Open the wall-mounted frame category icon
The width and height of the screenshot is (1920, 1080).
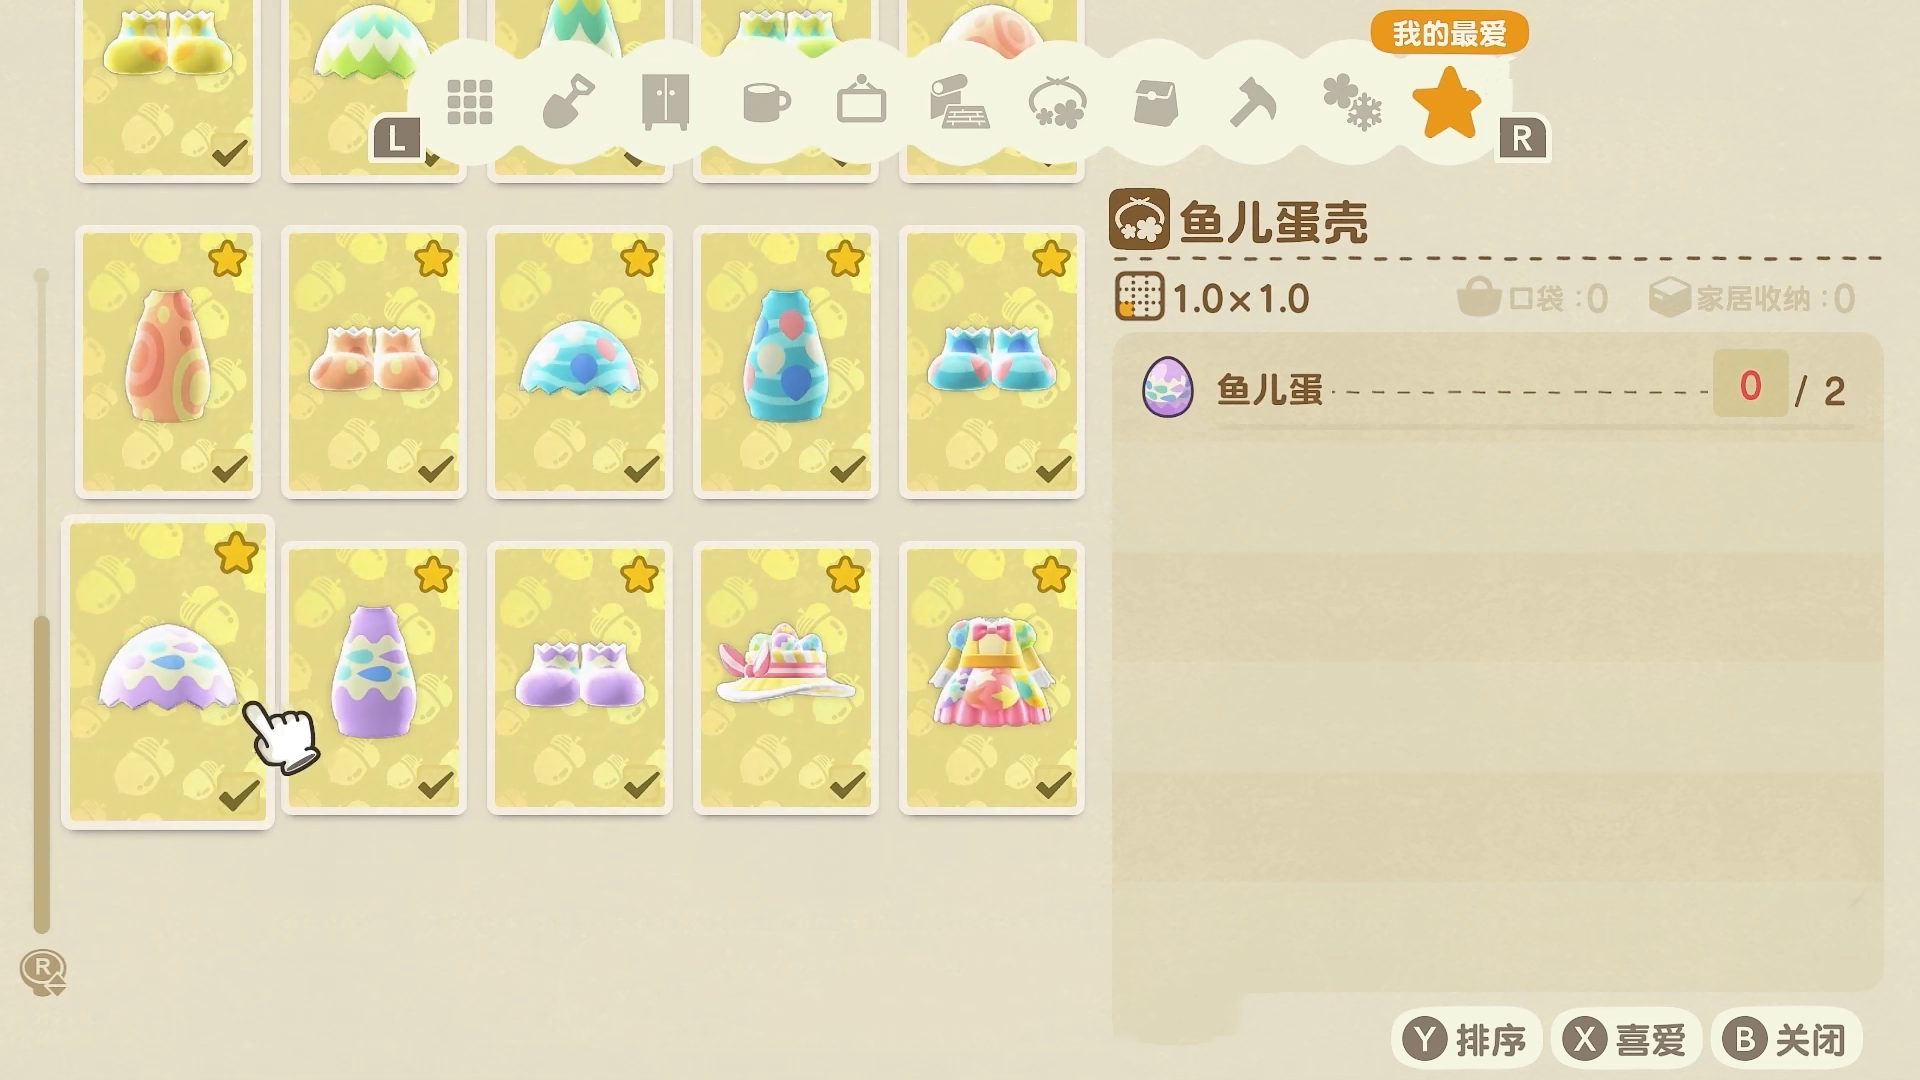click(x=861, y=102)
